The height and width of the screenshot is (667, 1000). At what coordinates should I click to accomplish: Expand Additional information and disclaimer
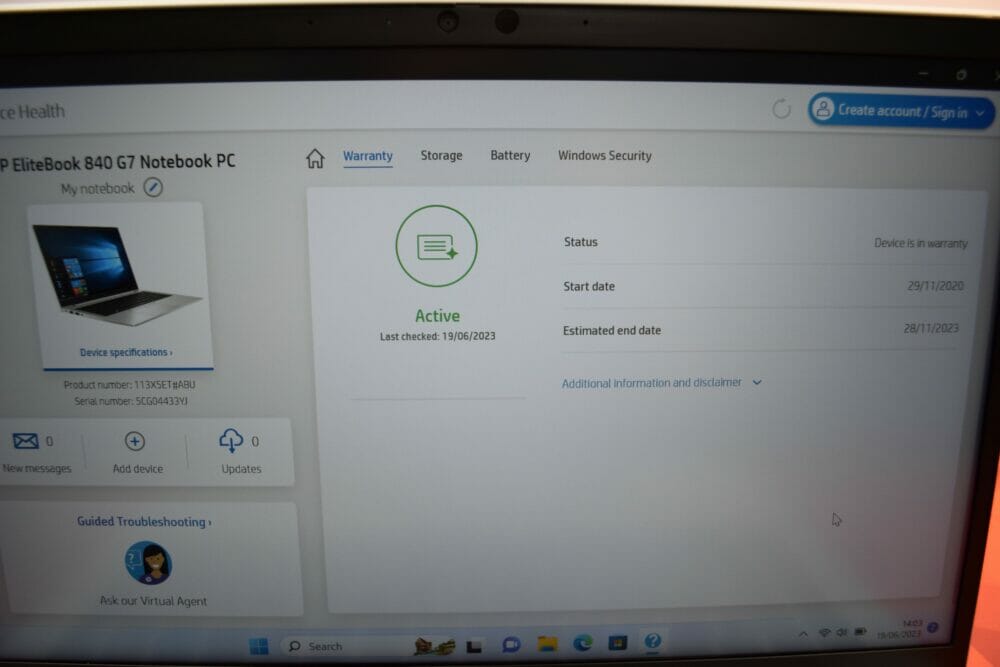662,383
